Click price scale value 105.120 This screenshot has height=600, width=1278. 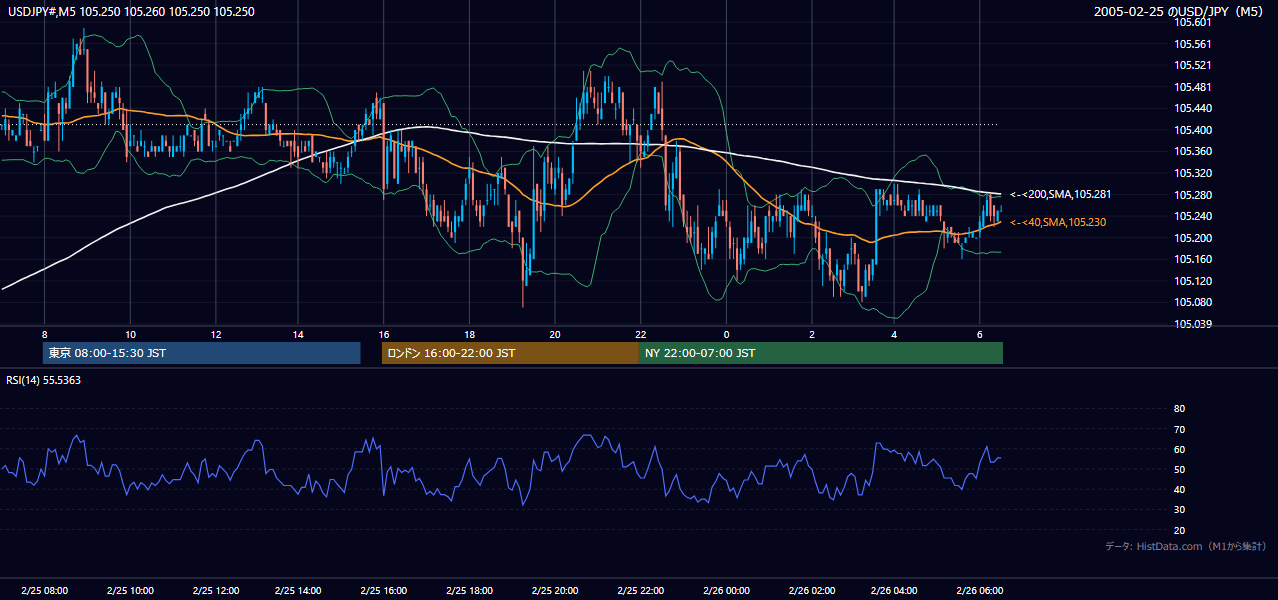(x=1192, y=281)
